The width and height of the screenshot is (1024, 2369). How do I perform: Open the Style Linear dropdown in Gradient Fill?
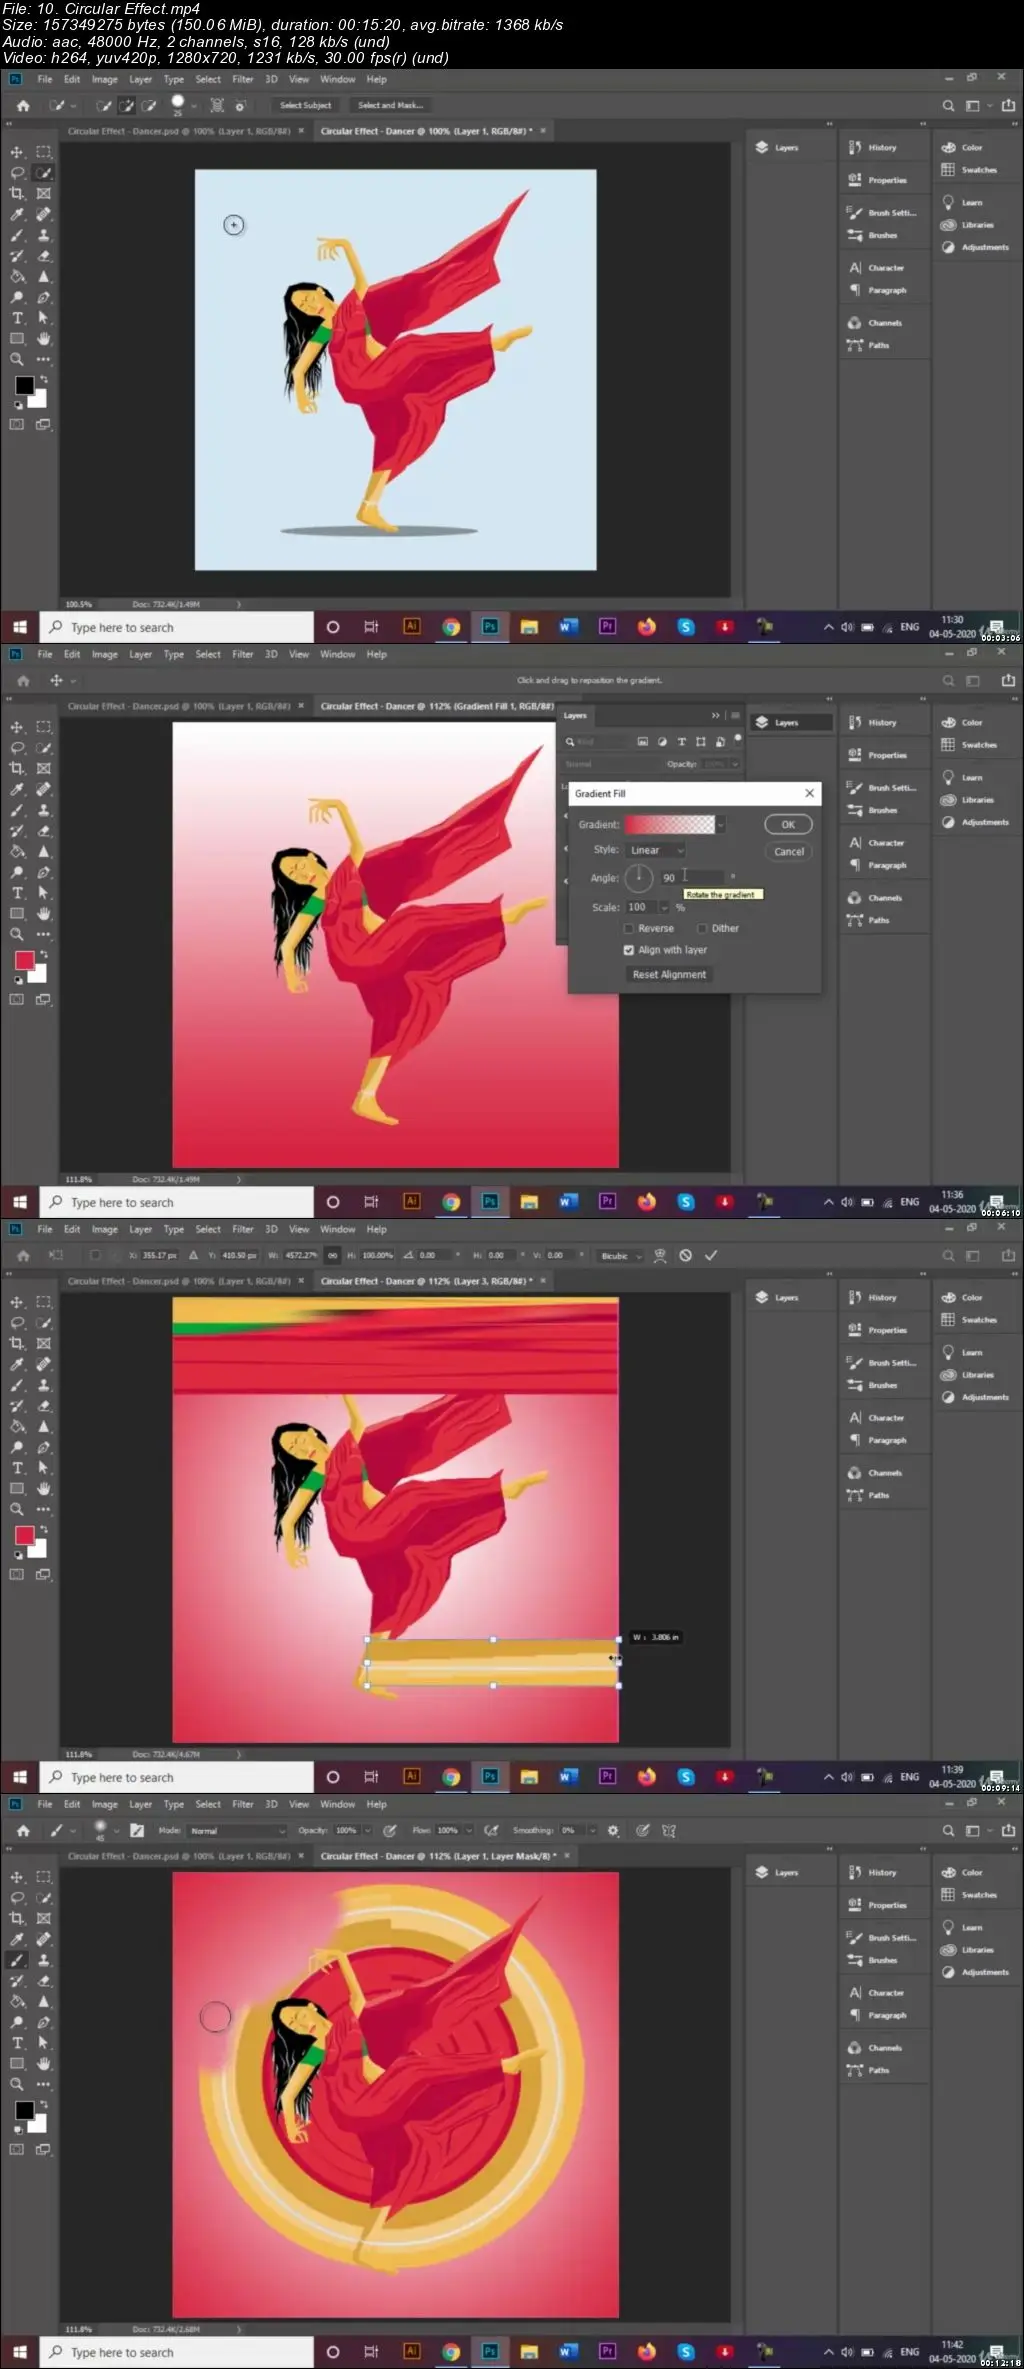[656, 850]
